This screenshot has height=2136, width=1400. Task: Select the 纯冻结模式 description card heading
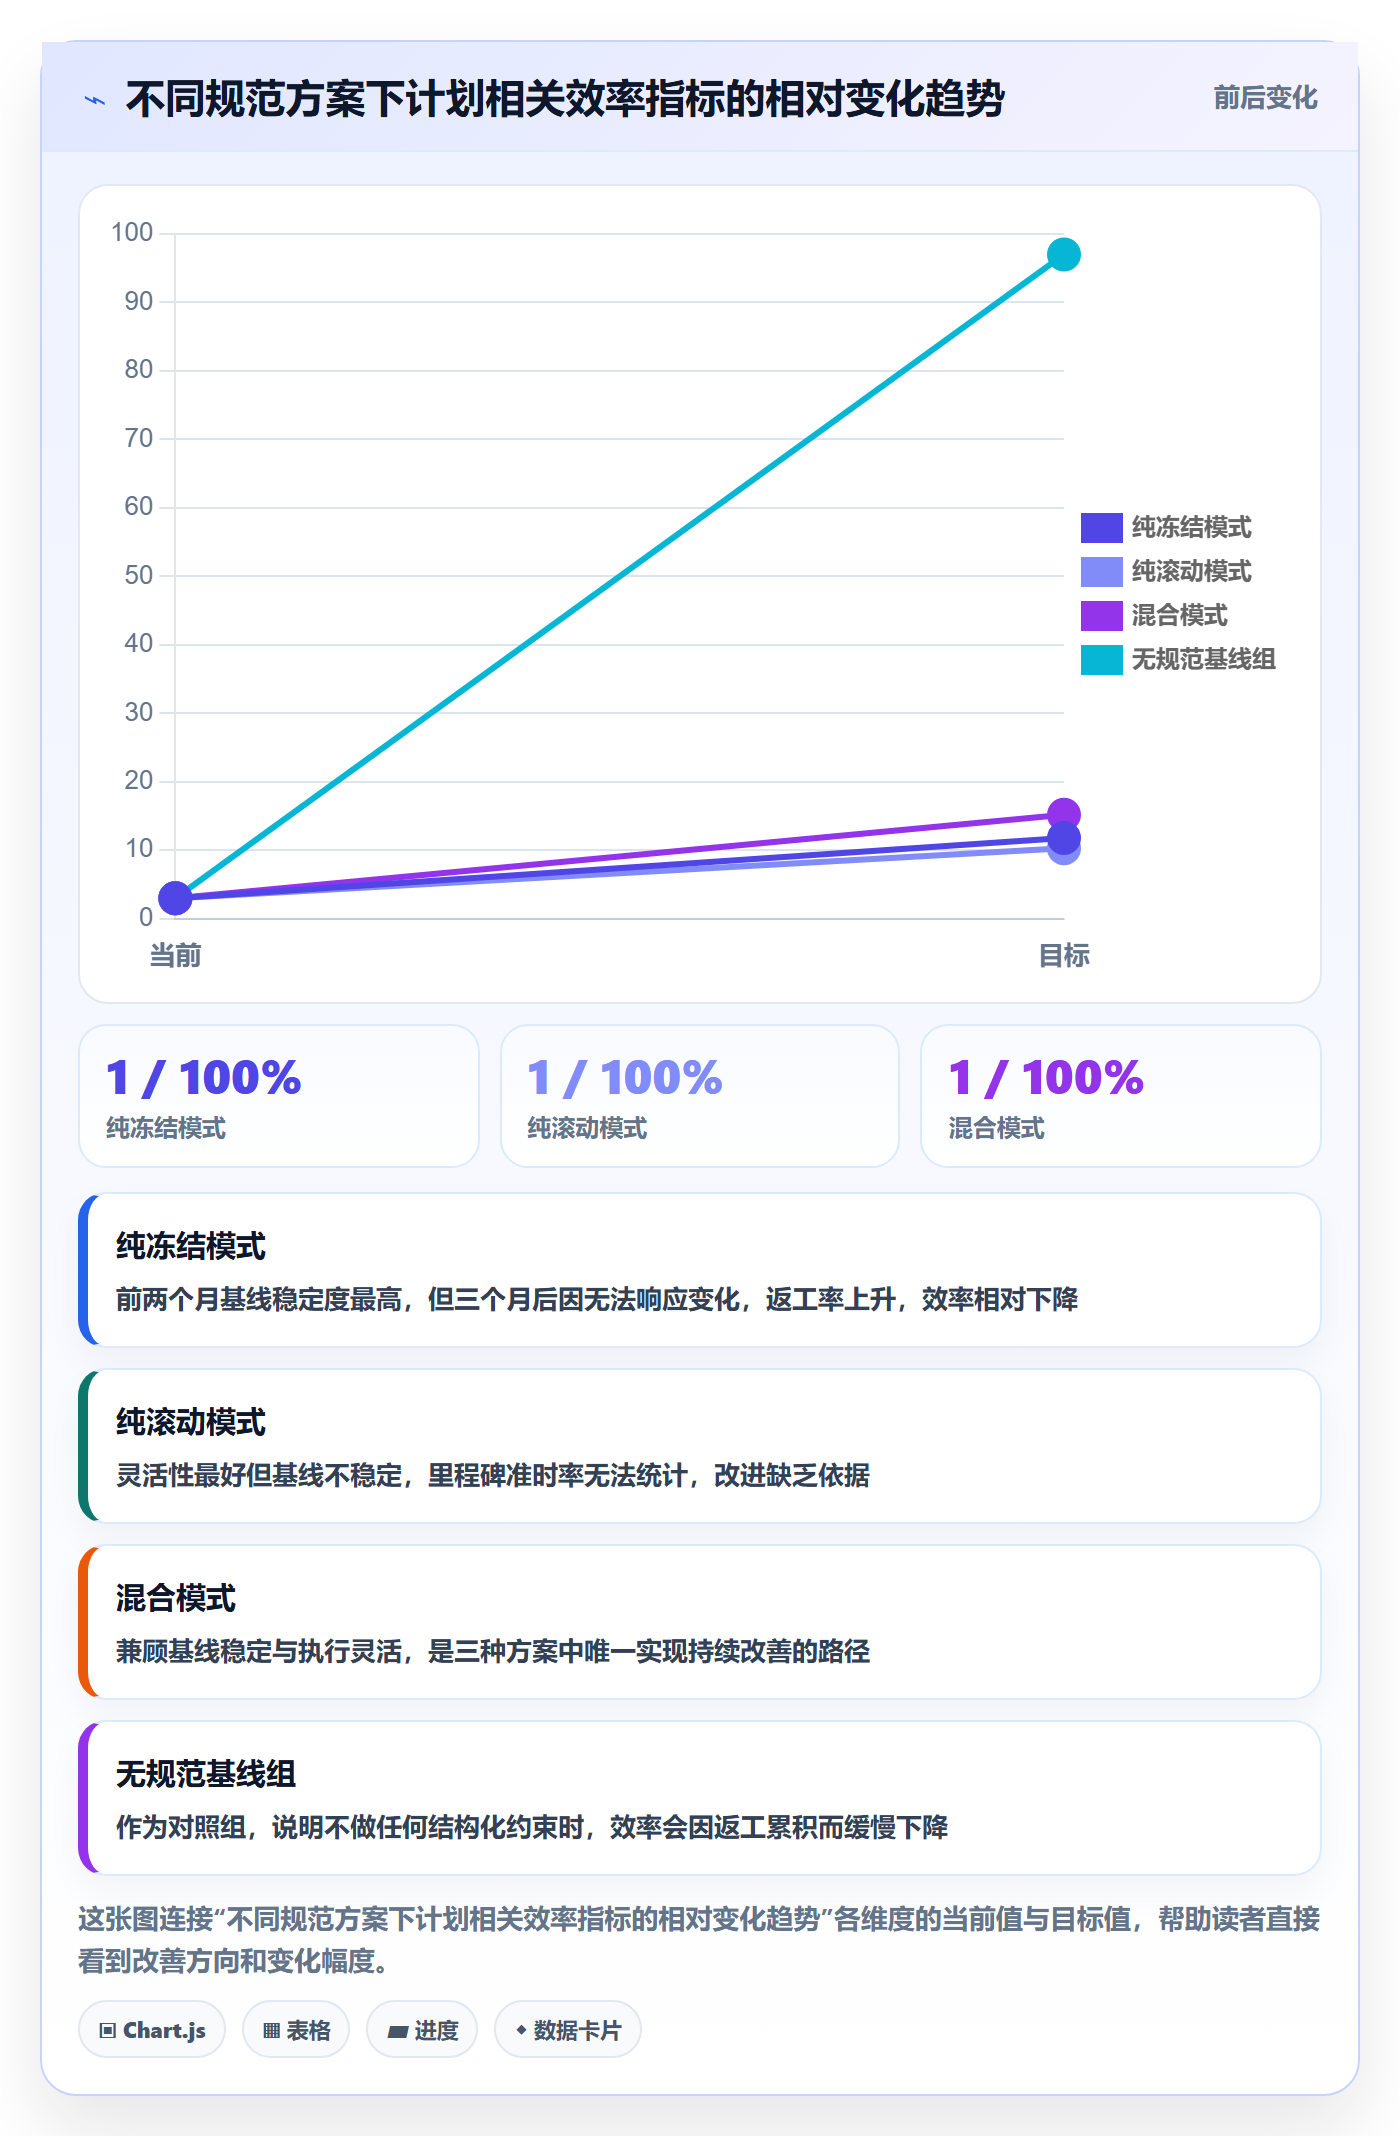point(191,1247)
